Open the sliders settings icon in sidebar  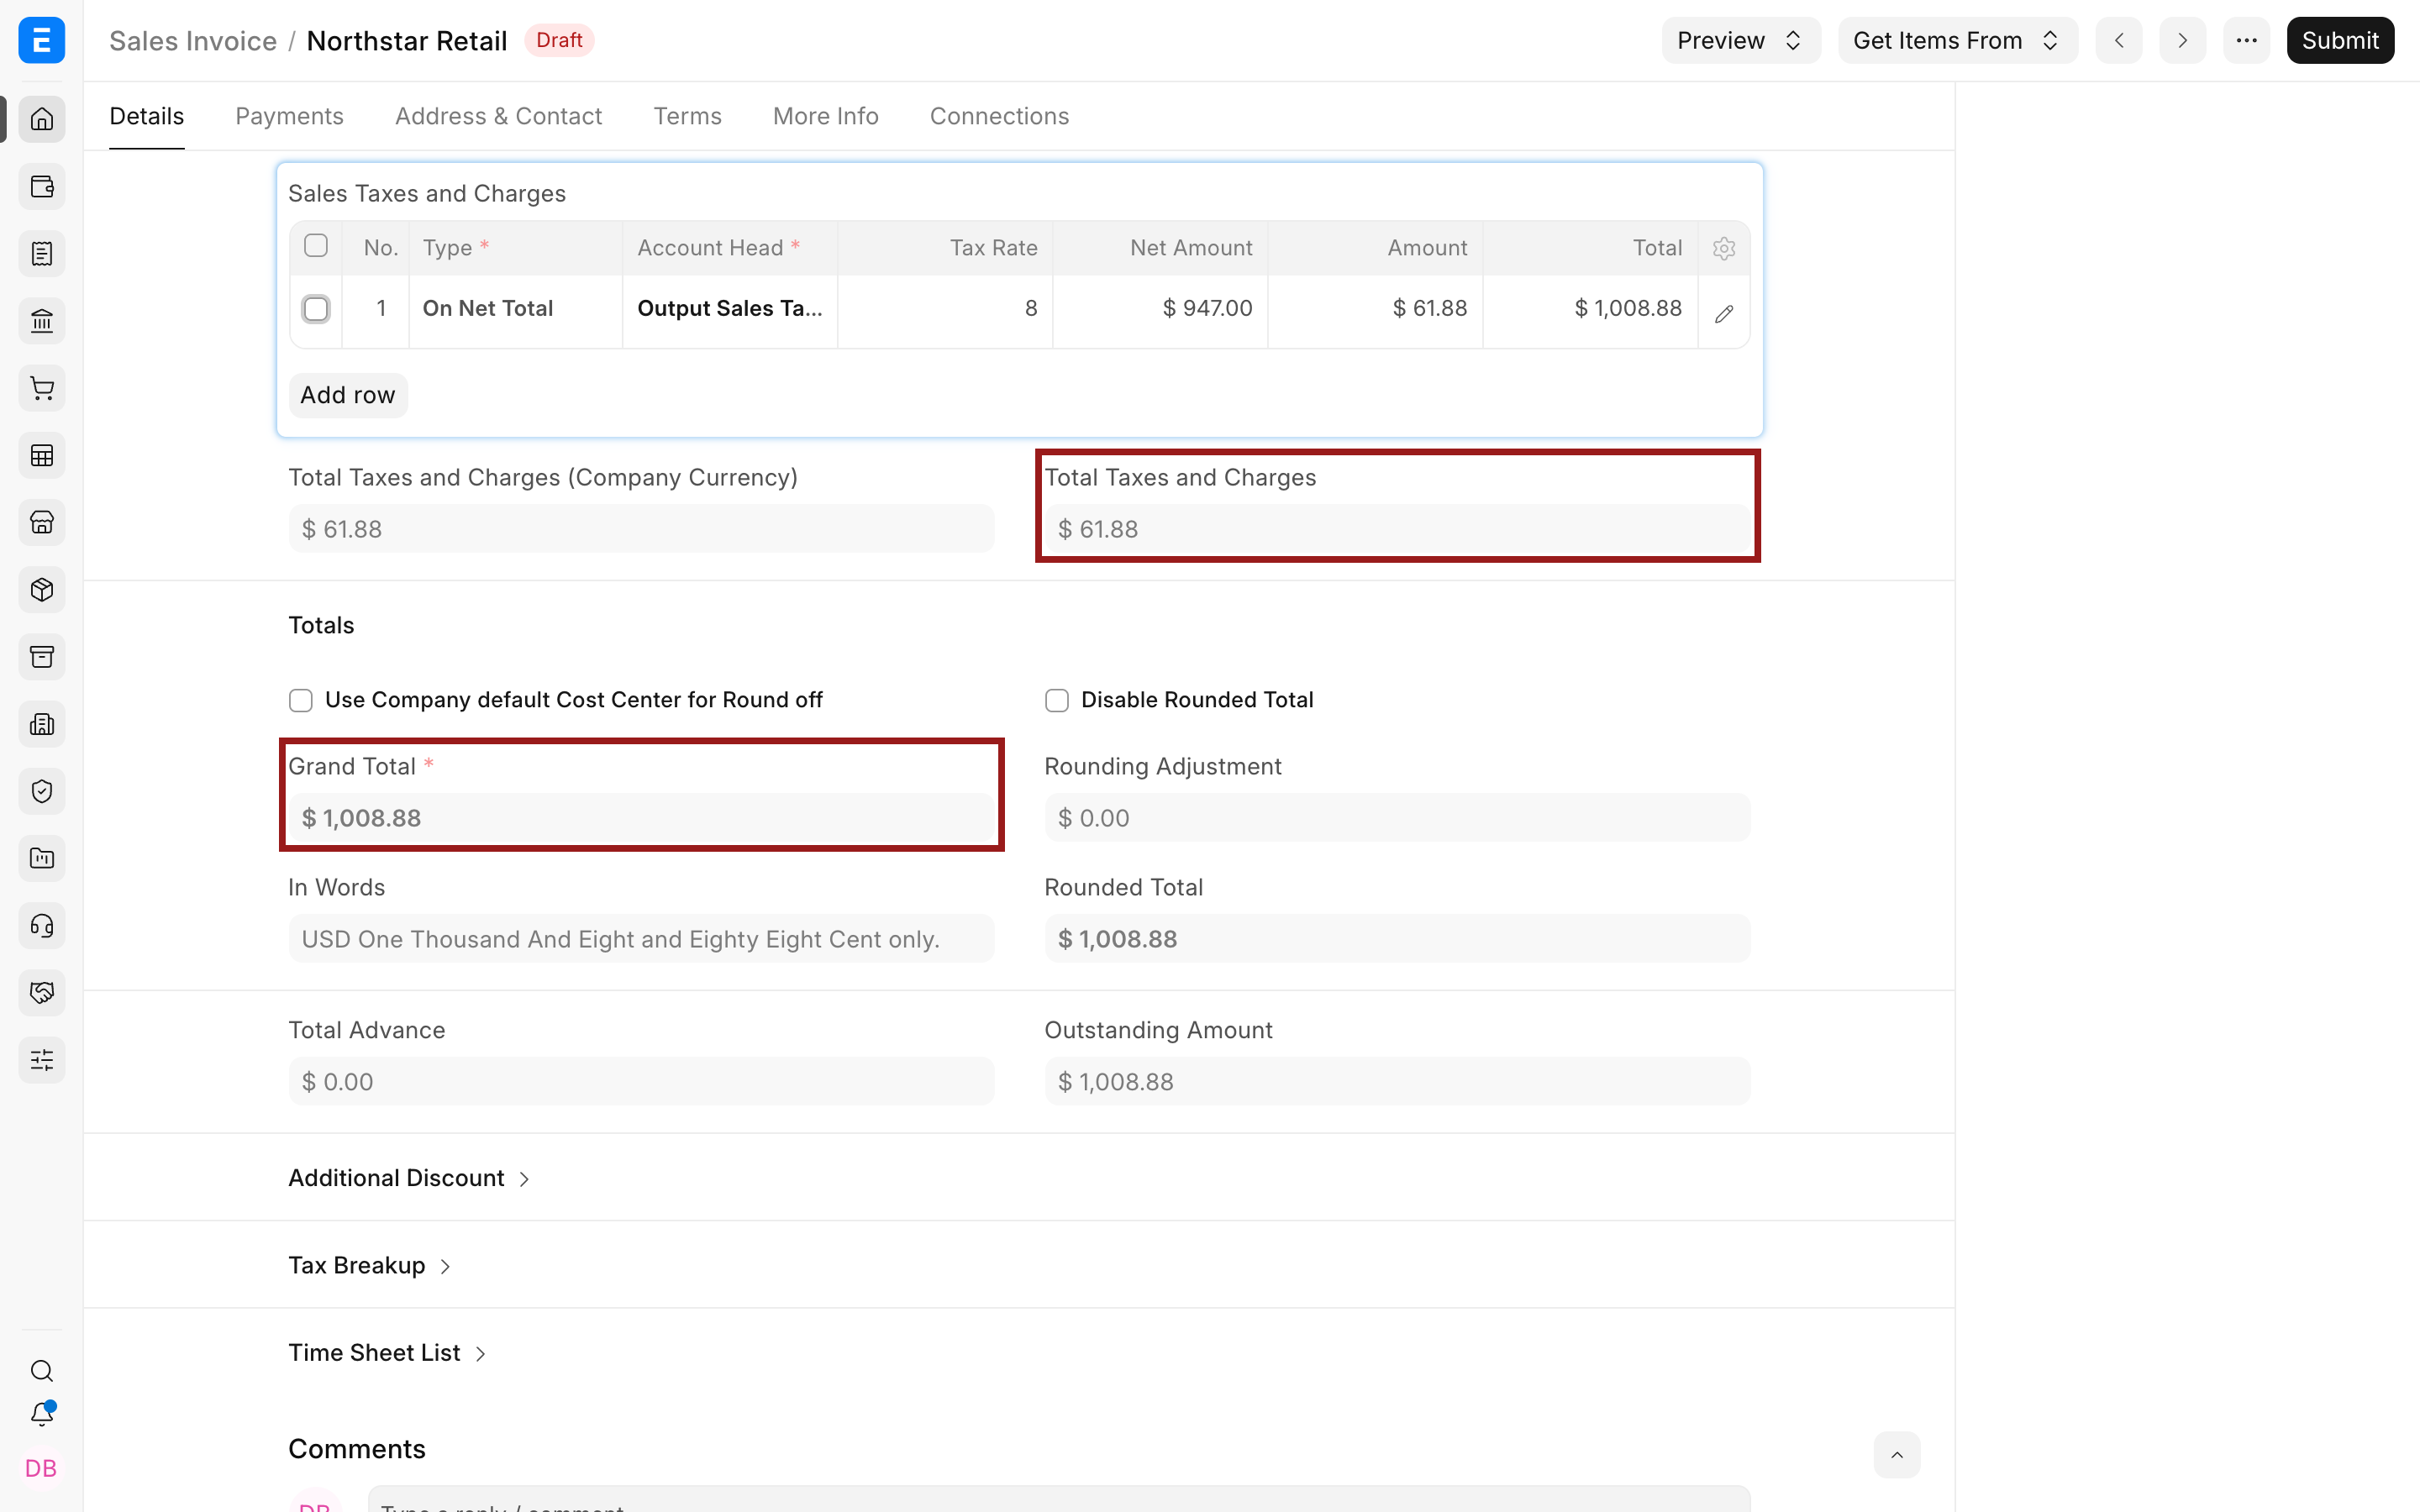pos(42,1060)
